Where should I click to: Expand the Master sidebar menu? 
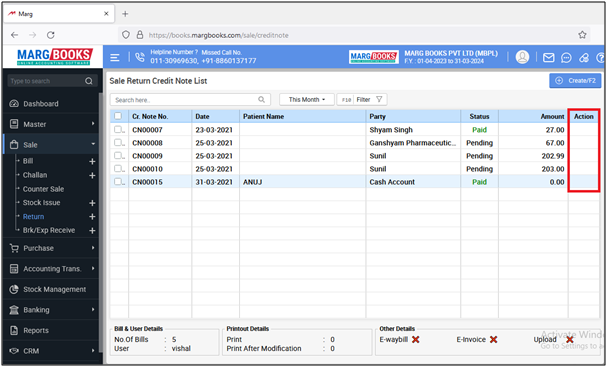[51, 124]
